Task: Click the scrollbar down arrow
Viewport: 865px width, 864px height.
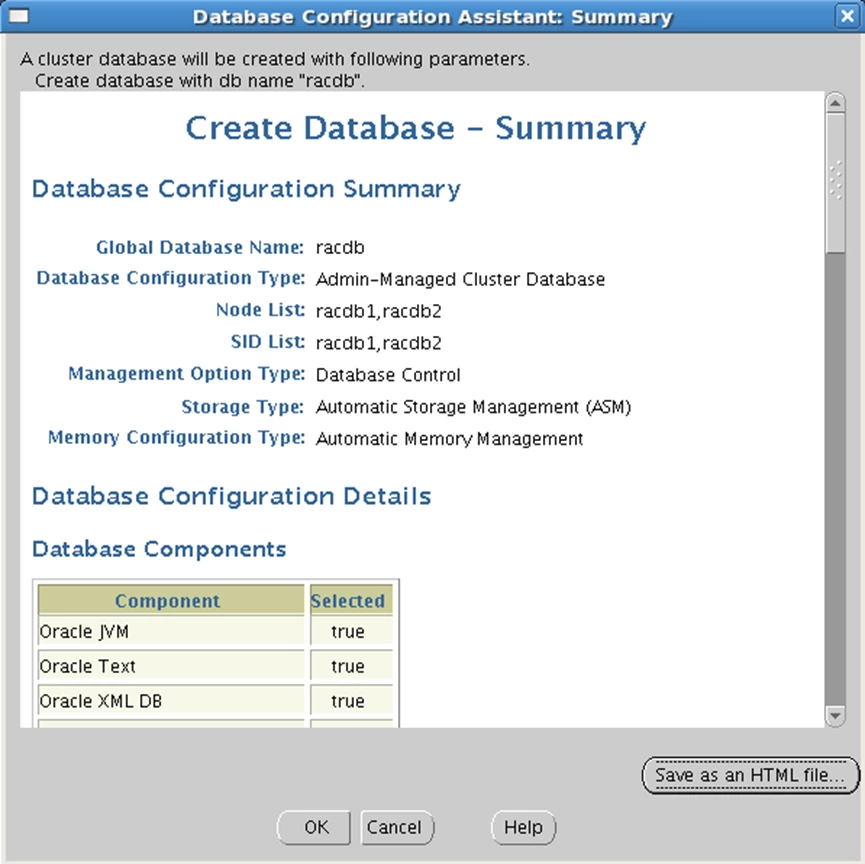Action: coord(835,716)
